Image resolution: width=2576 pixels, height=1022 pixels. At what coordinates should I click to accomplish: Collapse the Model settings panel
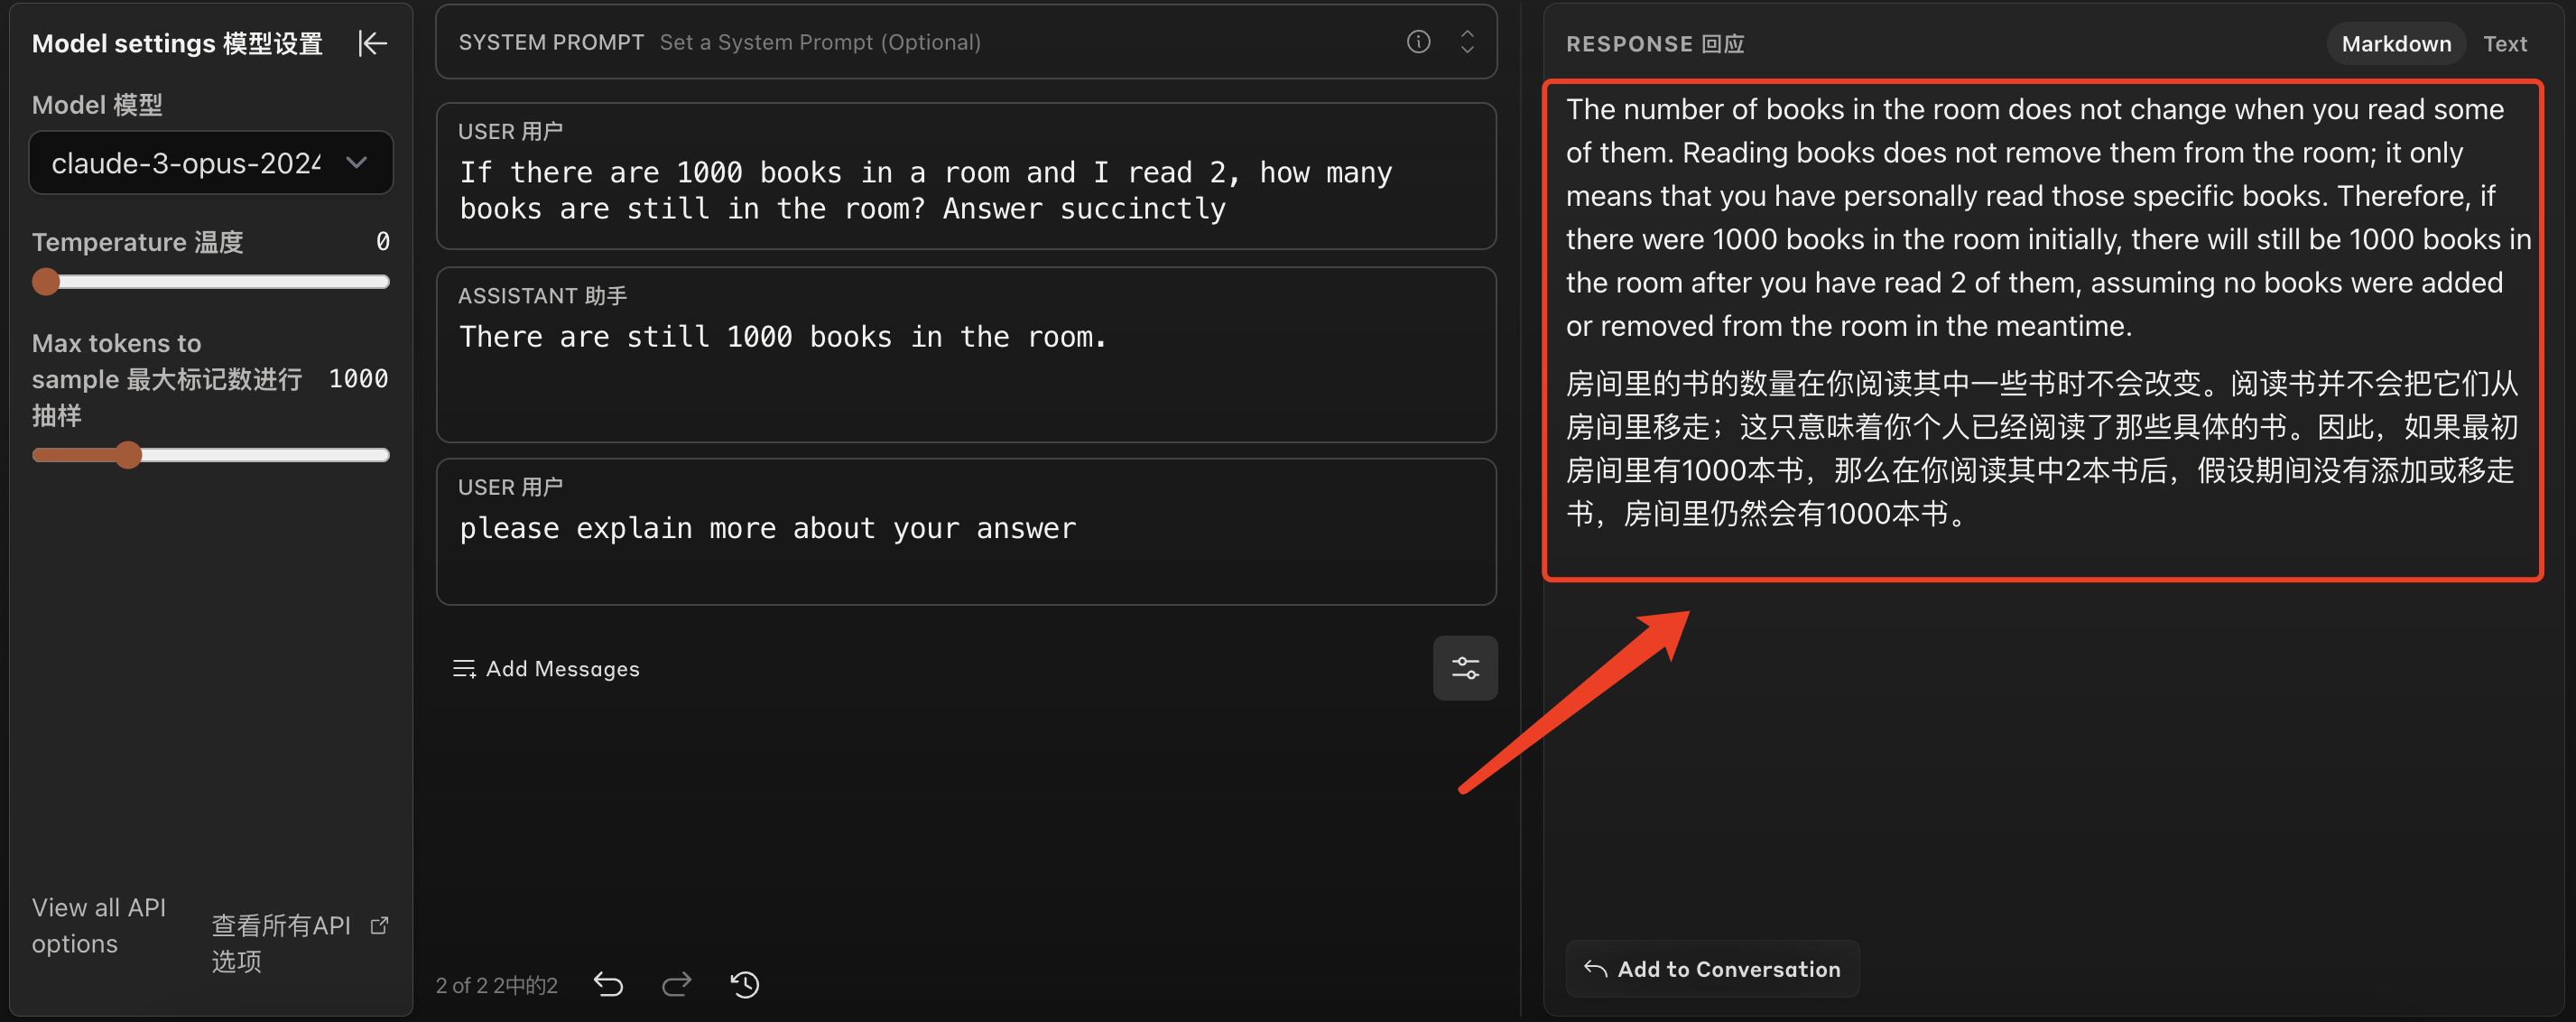[372, 43]
